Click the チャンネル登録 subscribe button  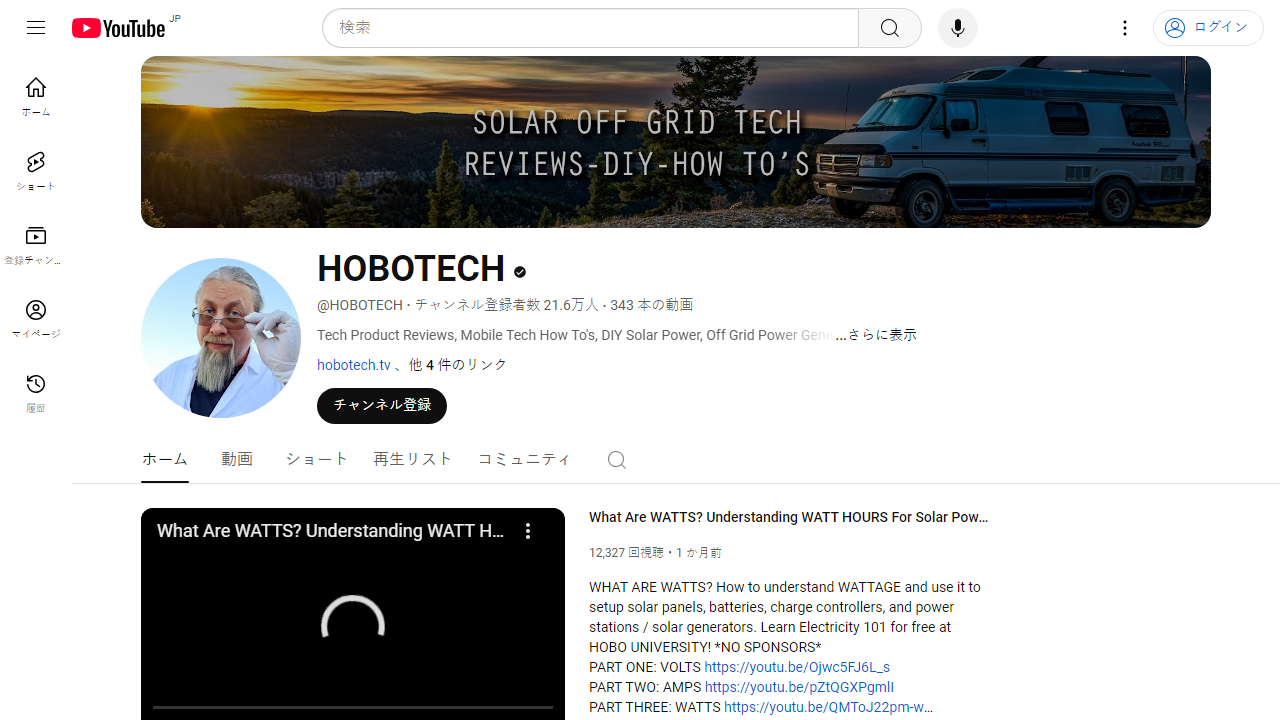click(382, 405)
